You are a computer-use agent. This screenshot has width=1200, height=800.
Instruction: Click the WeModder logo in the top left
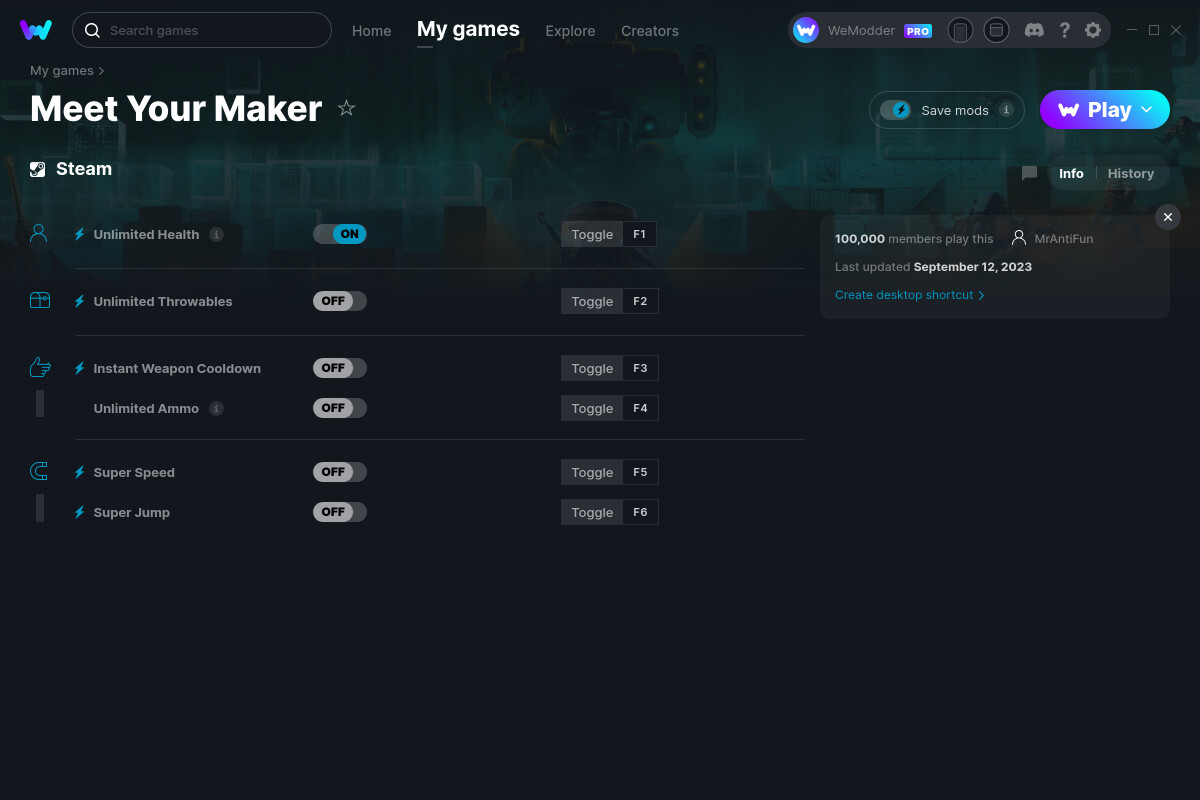(x=36, y=30)
